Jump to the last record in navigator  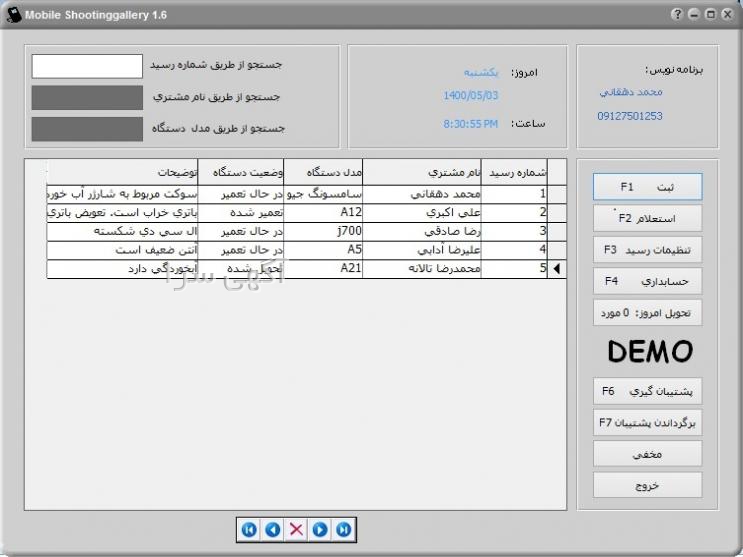[x=343, y=530]
